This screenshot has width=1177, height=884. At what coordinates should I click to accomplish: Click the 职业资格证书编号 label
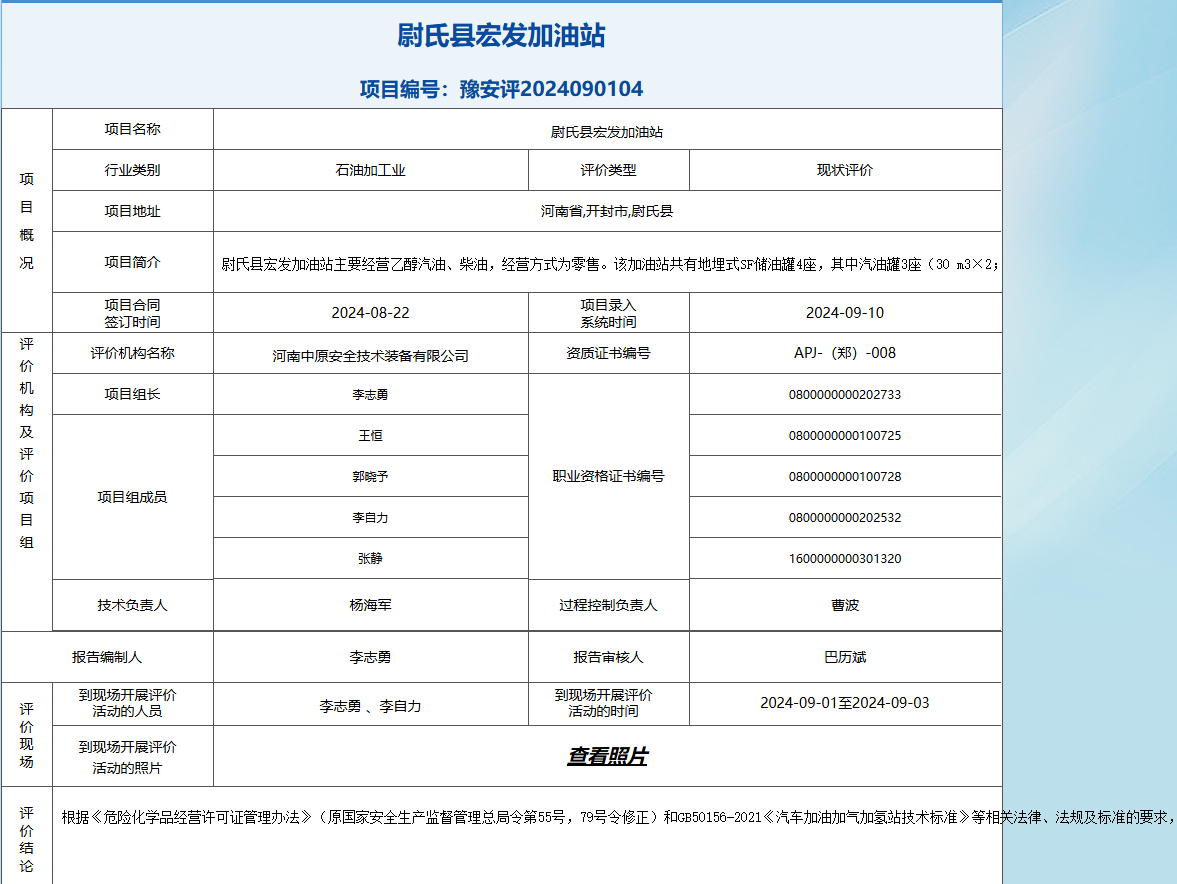tap(608, 477)
